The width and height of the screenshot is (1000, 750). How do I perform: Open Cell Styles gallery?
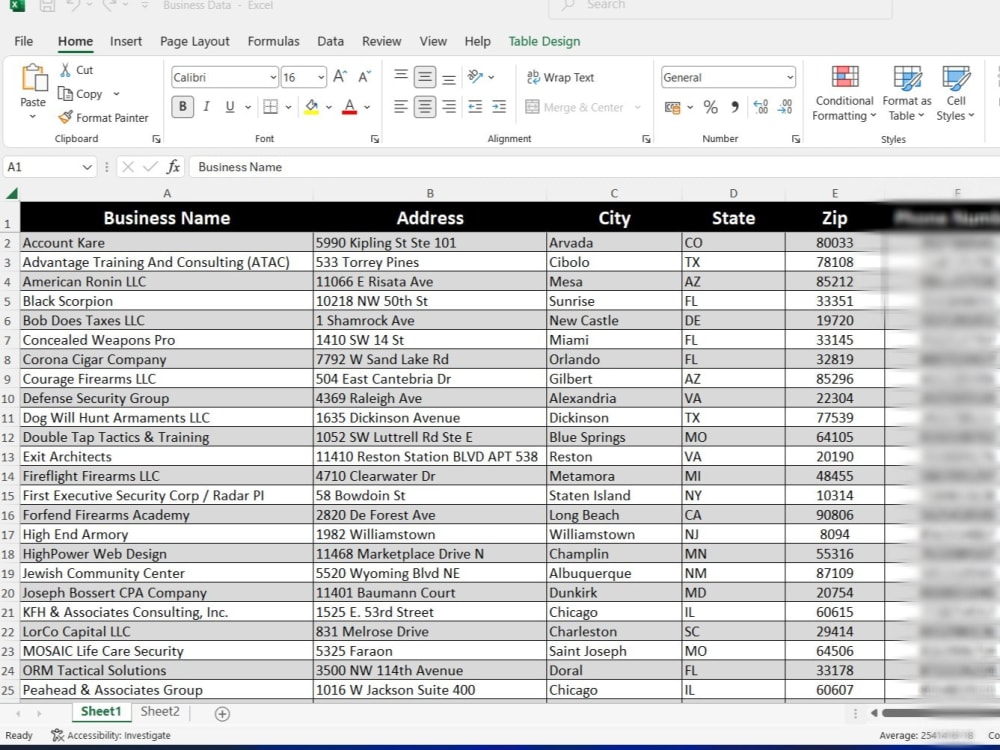pyautogui.click(x=955, y=93)
